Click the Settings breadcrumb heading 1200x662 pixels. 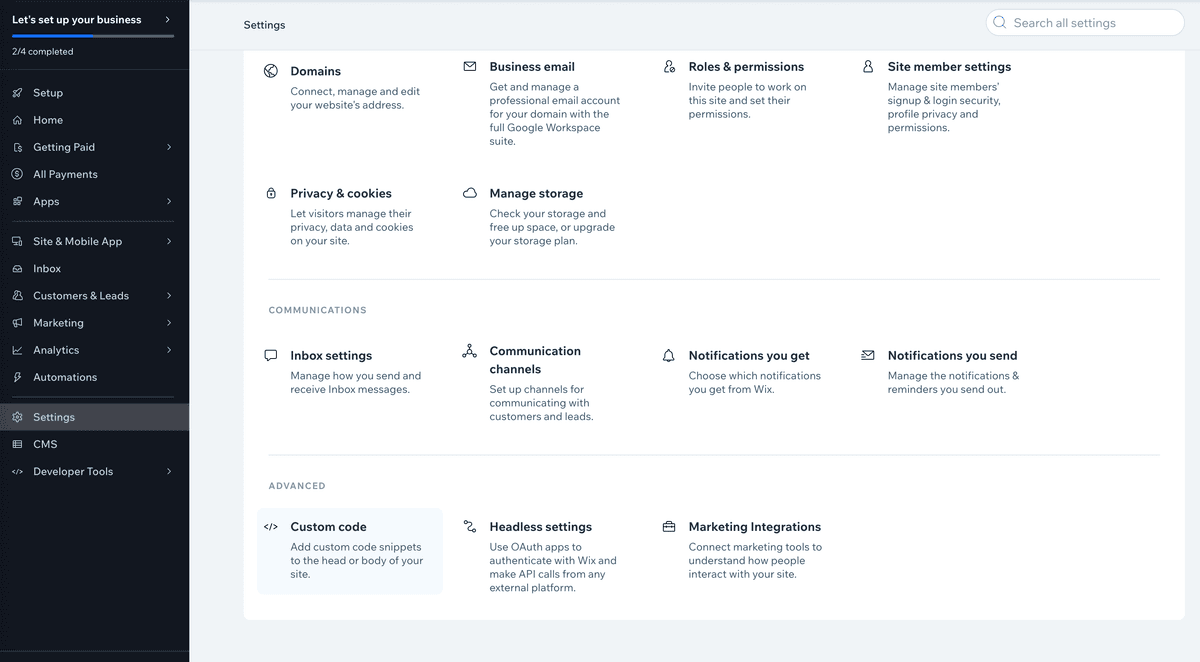pyautogui.click(x=264, y=25)
